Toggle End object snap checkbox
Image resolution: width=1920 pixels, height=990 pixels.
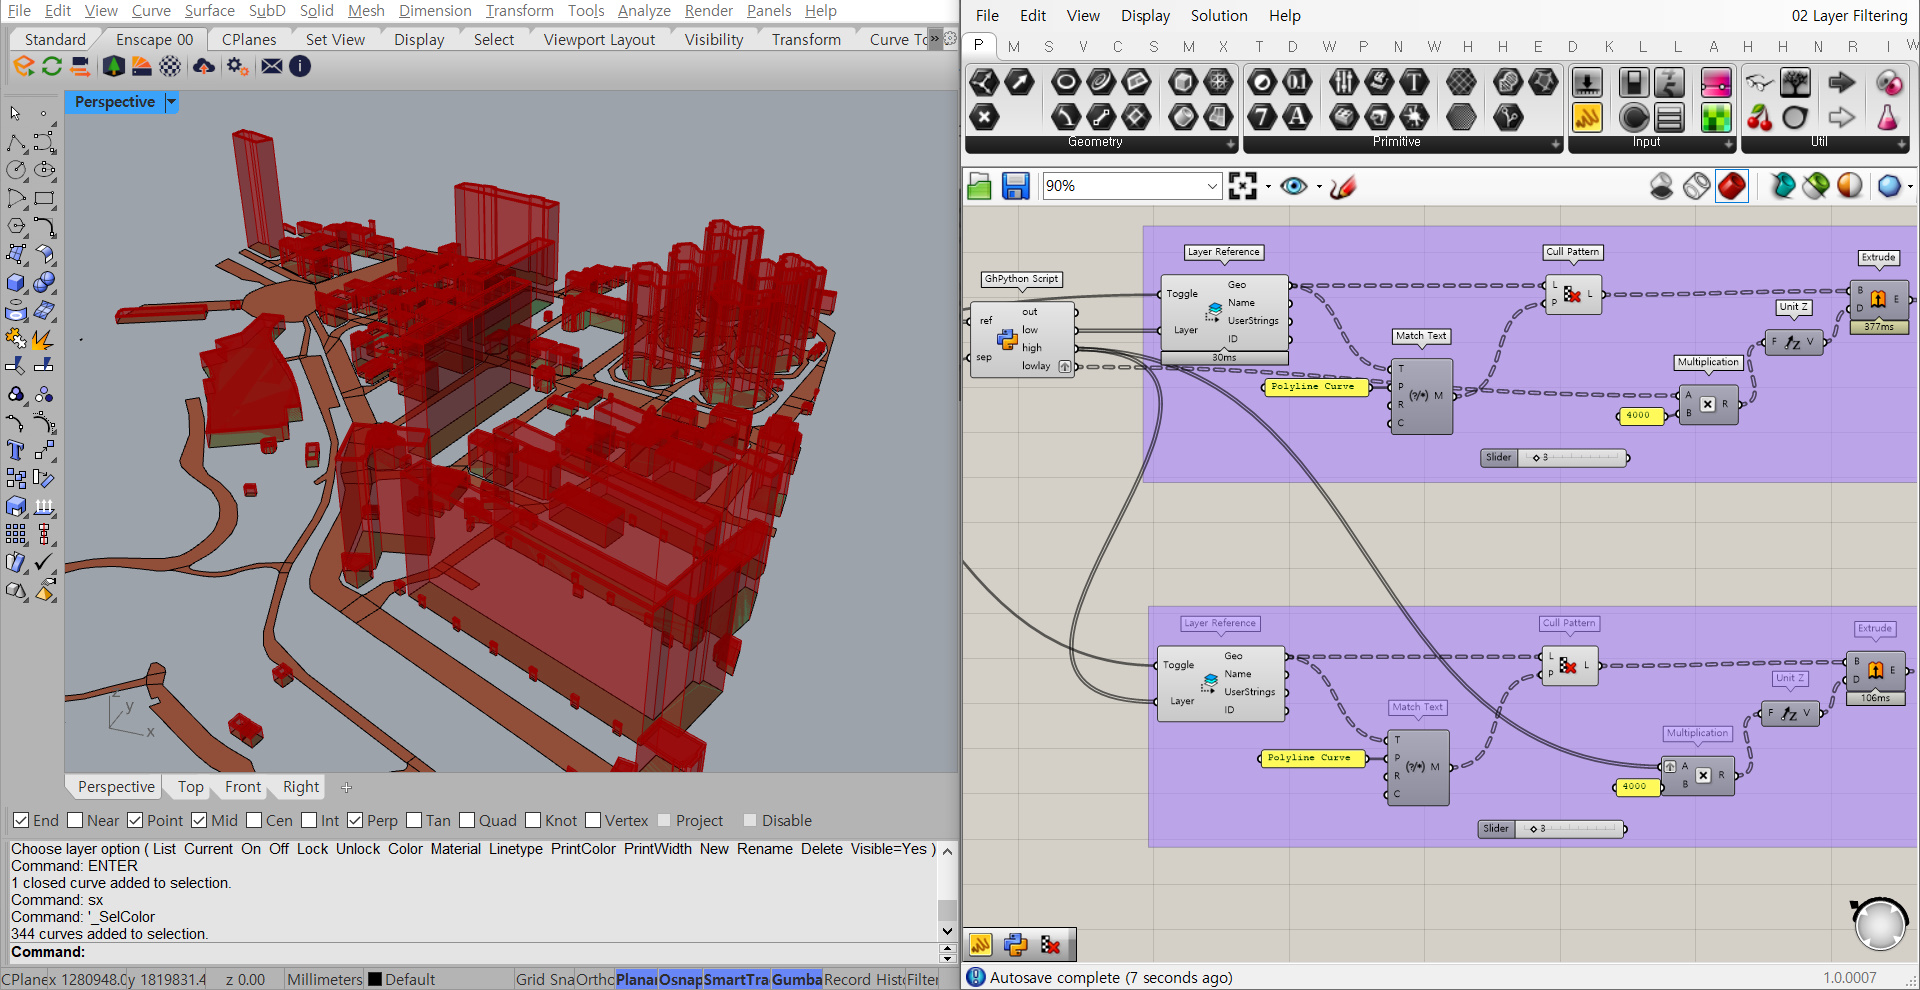20,820
